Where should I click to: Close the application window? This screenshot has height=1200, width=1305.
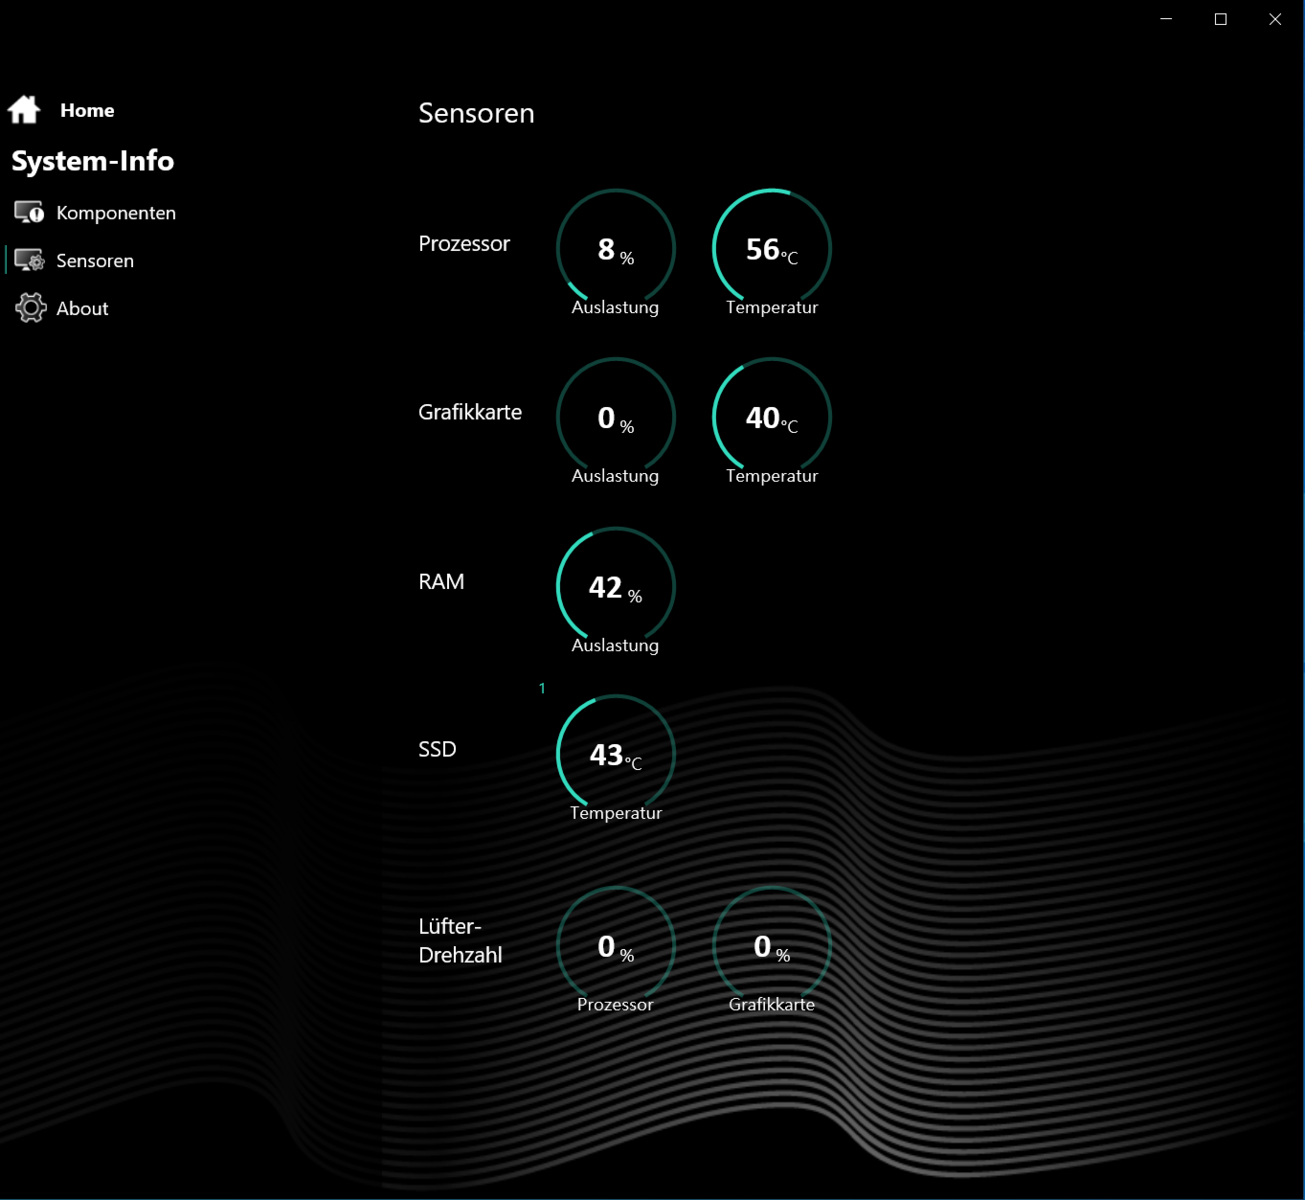tap(1275, 19)
